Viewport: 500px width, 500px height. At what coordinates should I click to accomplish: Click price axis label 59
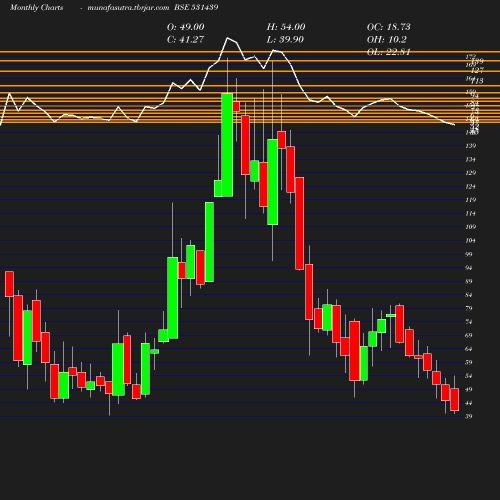[469, 362]
